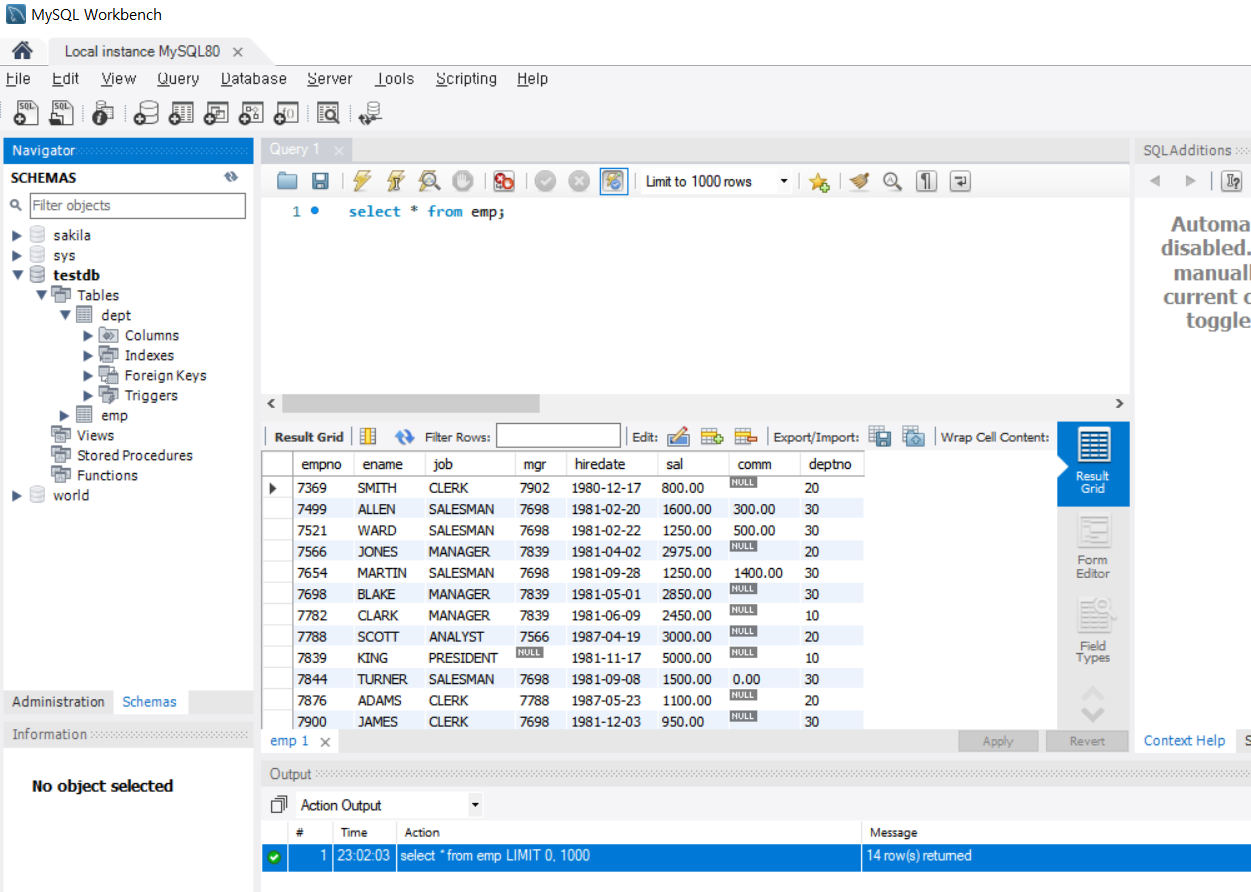This screenshot has width=1251, height=892.
Task: Expand the world schema
Action: pos(17,495)
